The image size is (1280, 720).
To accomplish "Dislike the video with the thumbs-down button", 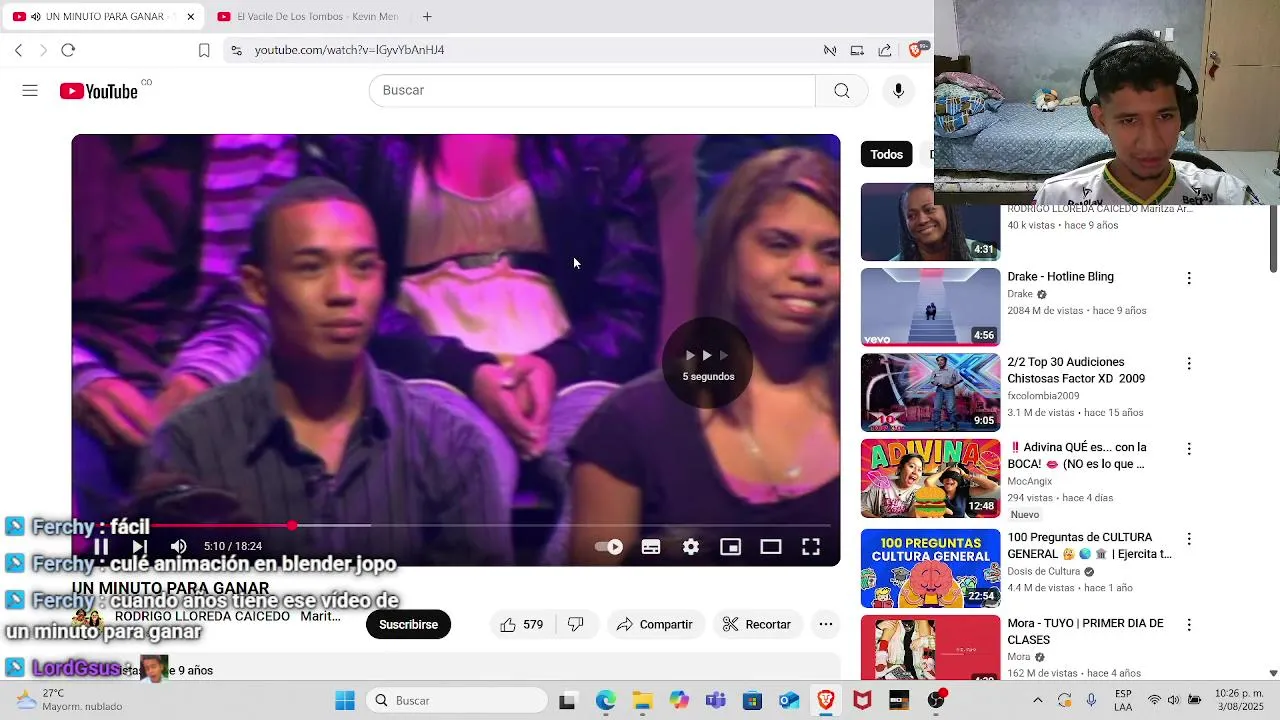I will 576,625.
